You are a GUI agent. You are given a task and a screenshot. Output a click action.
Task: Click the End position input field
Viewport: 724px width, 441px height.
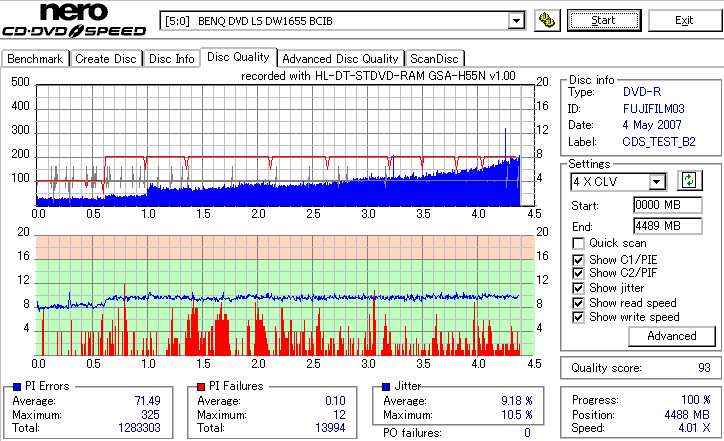click(668, 226)
